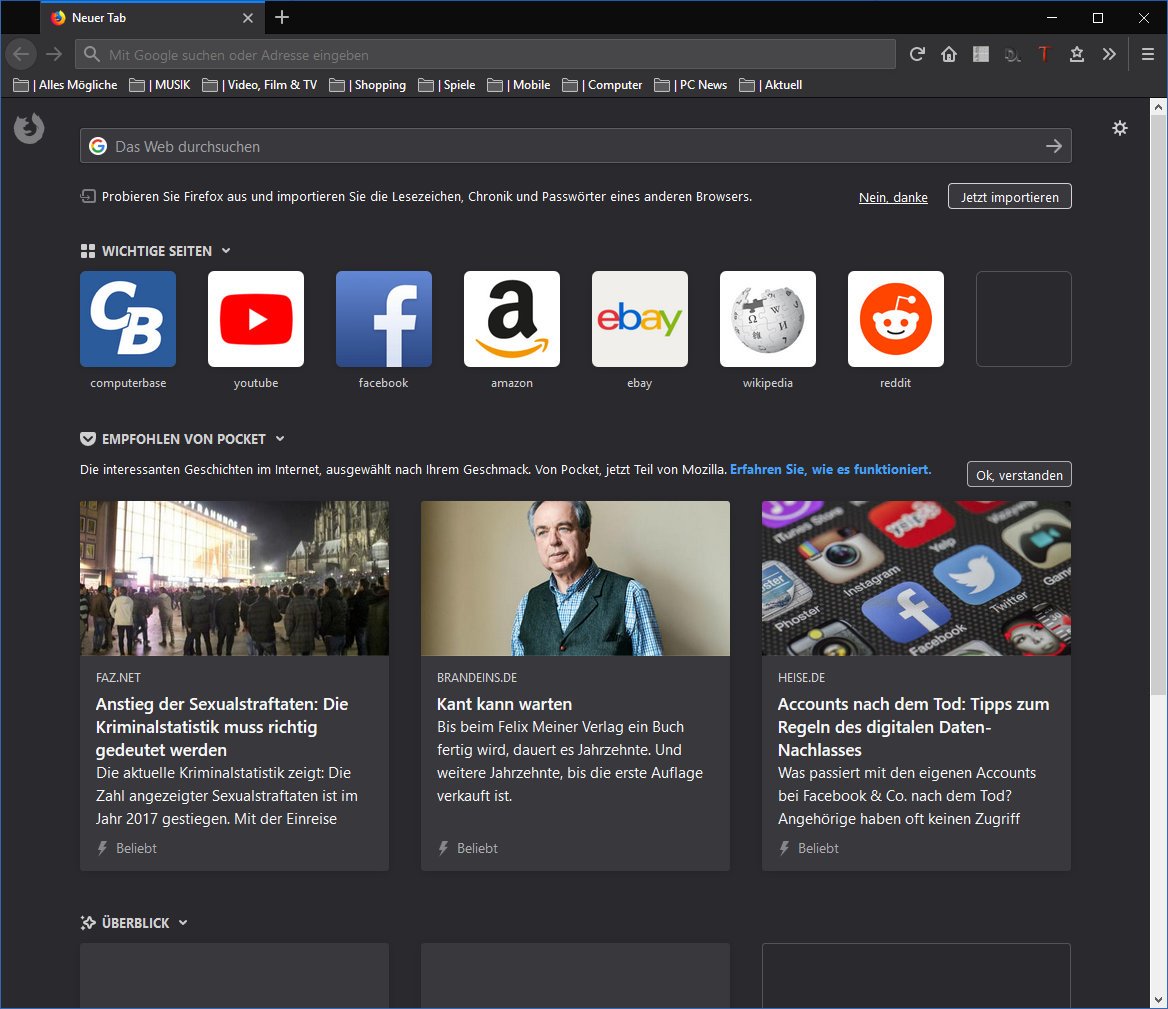The width and height of the screenshot is (1168, 1009).
Task: Open the reddit top site tile
Action: 896,319
